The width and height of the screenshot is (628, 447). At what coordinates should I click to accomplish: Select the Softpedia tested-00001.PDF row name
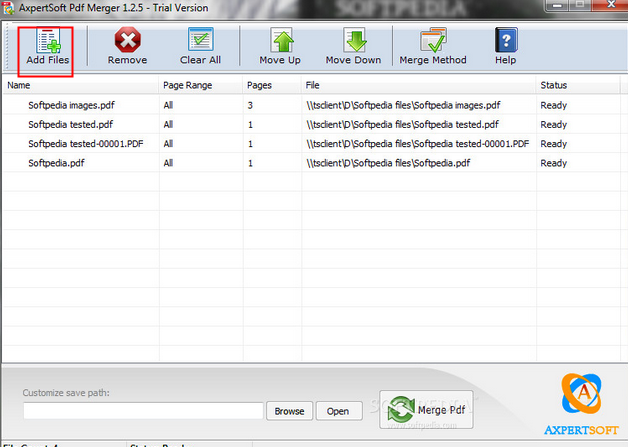click(86, 144)
